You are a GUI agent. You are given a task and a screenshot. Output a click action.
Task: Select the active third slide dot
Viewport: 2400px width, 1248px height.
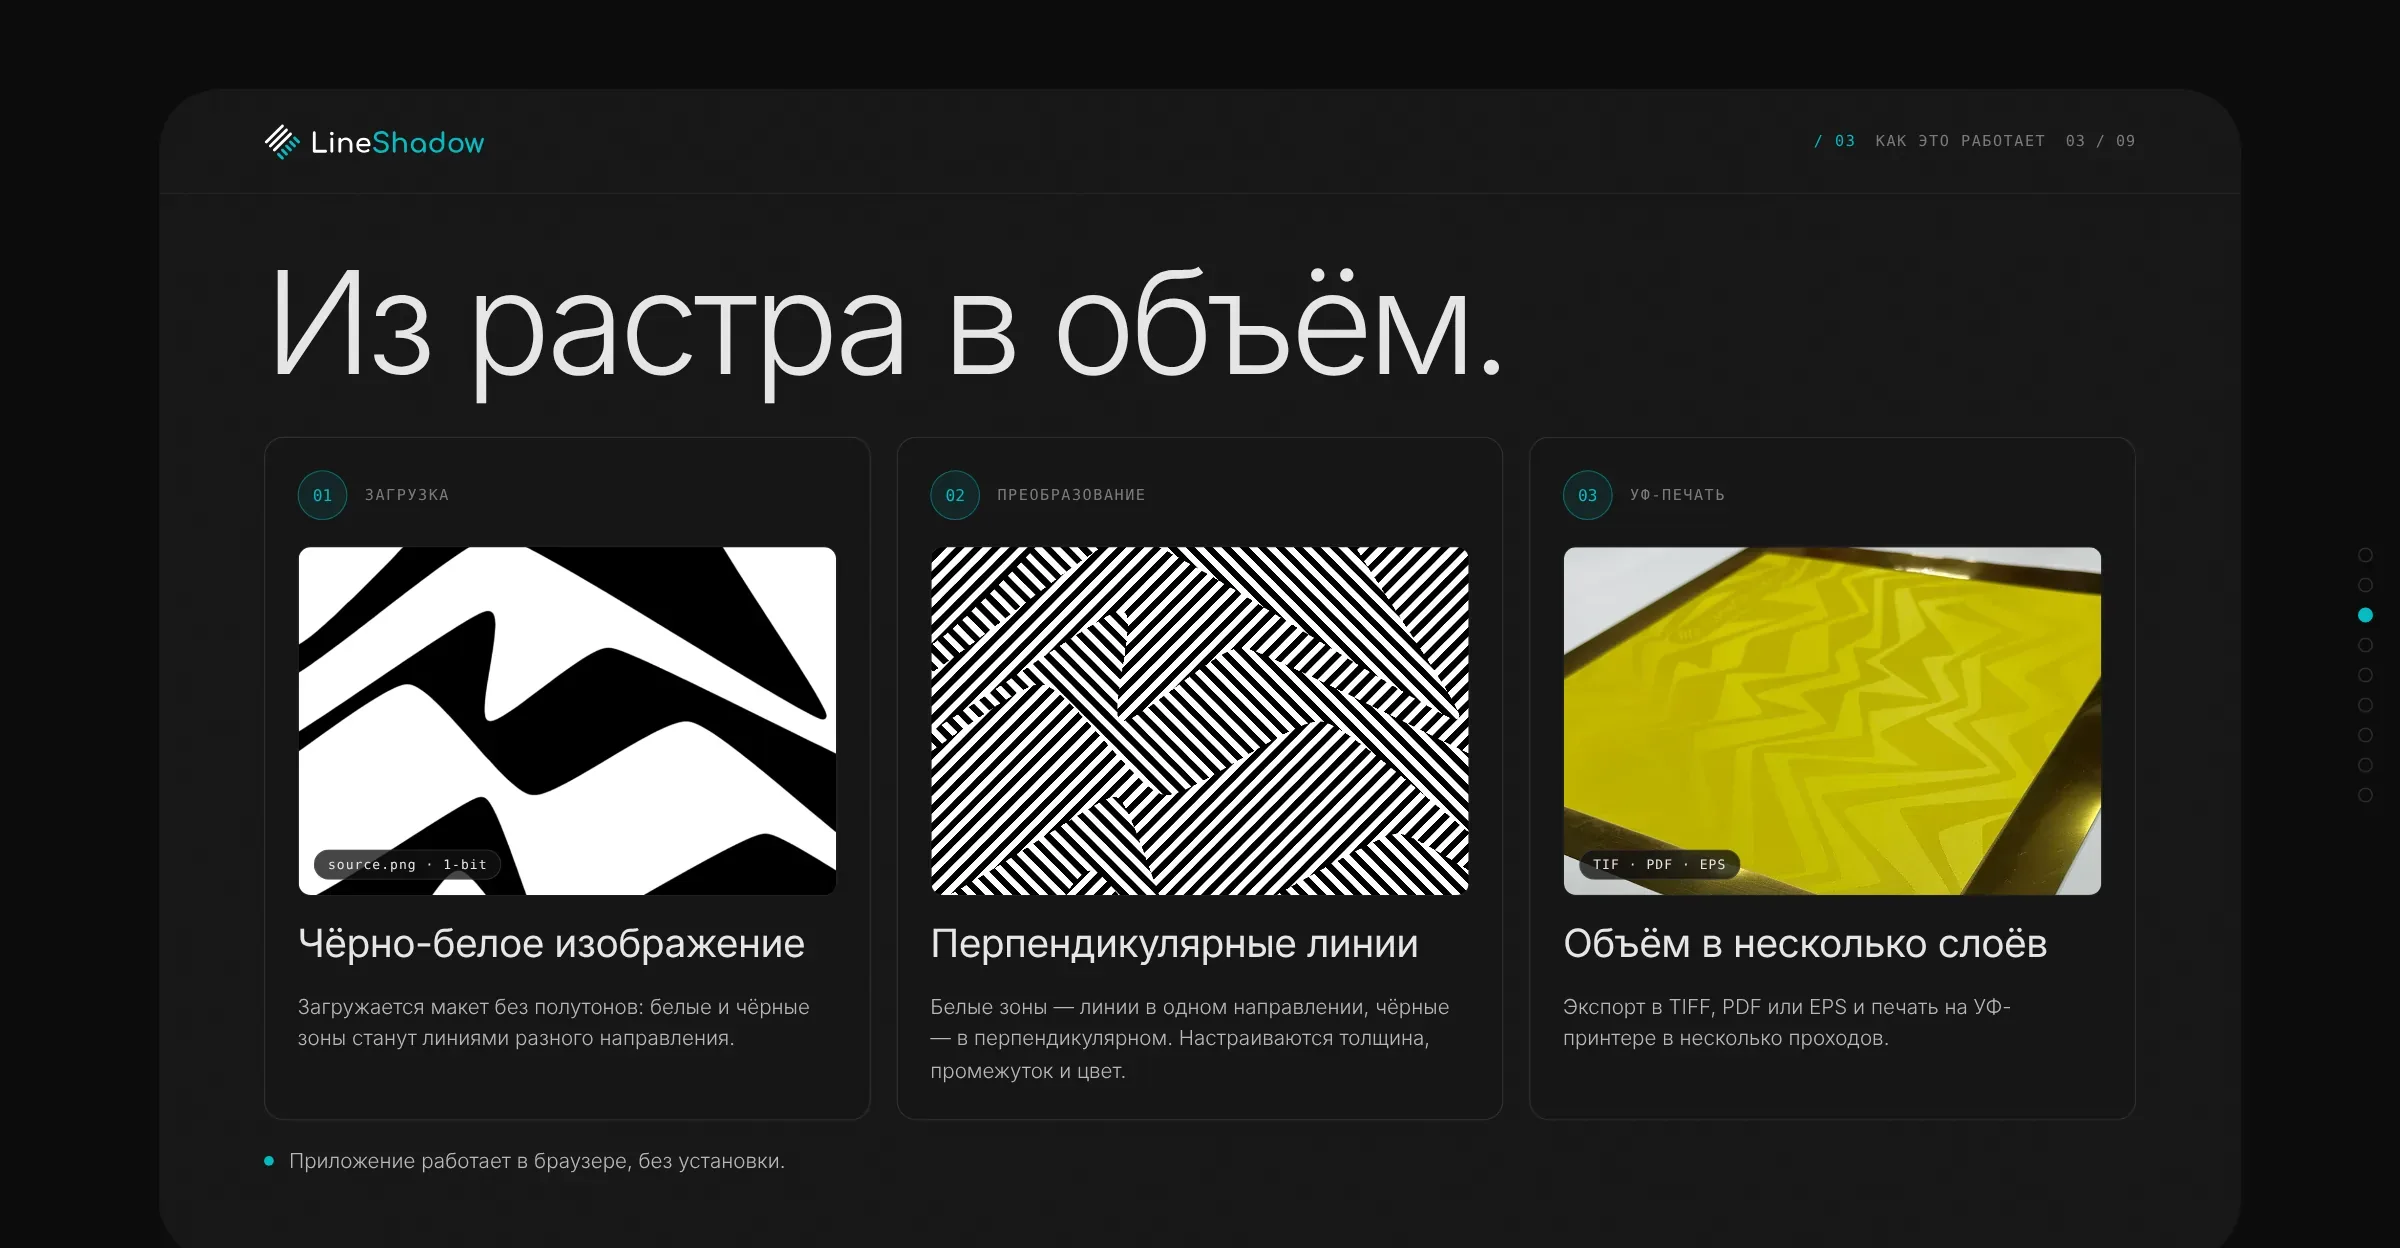pos(2365,615)
